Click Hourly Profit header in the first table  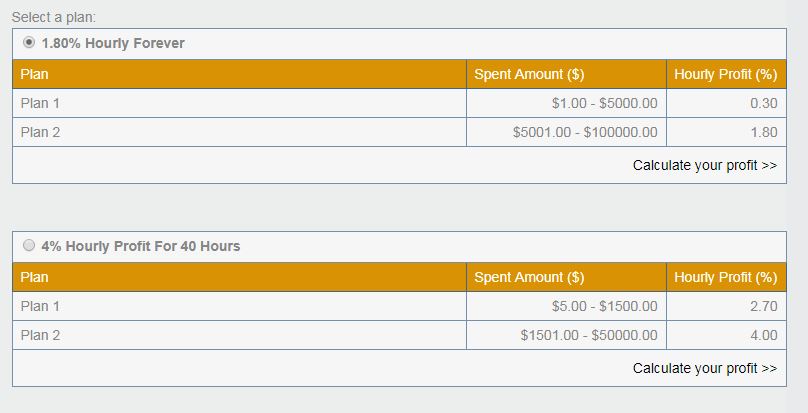click(x=725, y=74)
